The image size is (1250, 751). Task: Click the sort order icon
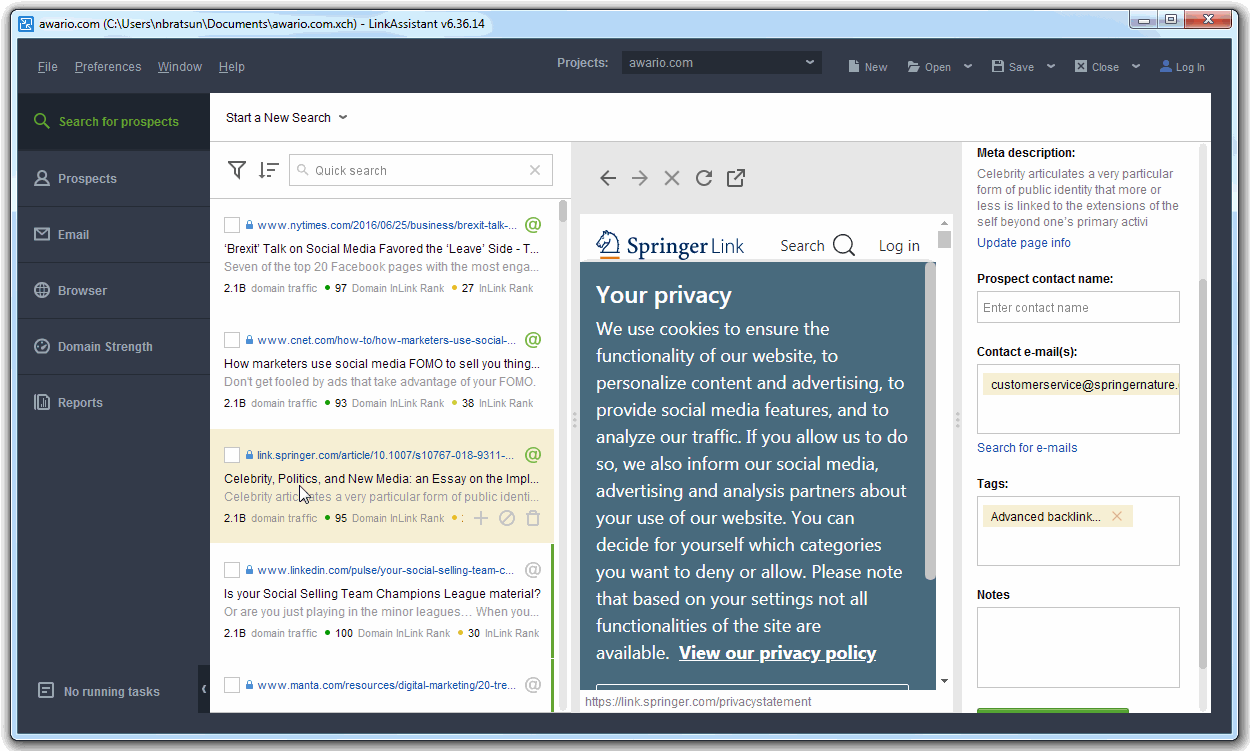(268, 170)
